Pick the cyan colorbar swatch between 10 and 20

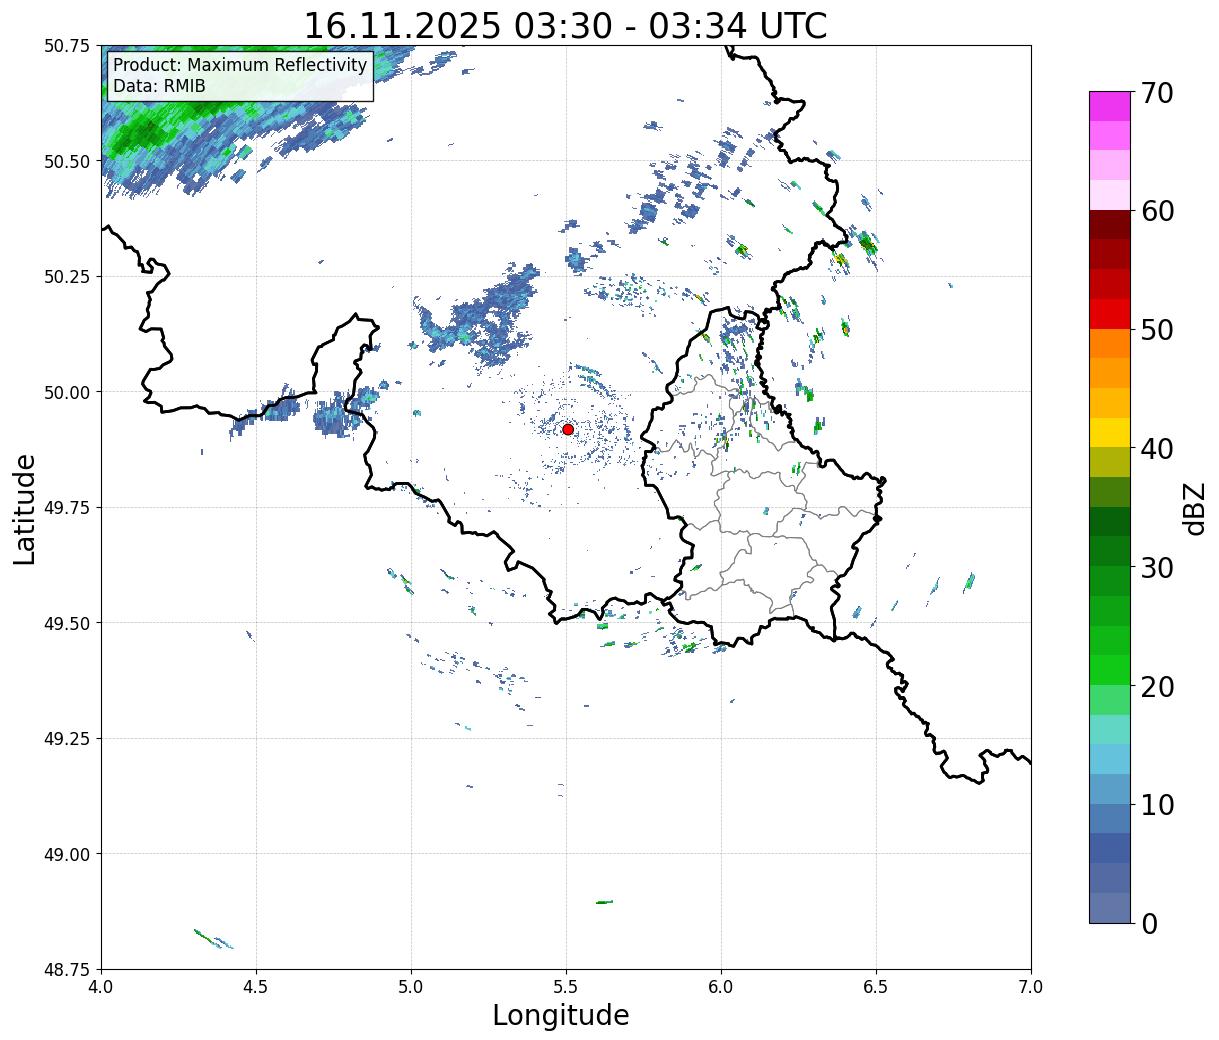click(1110, 759)
